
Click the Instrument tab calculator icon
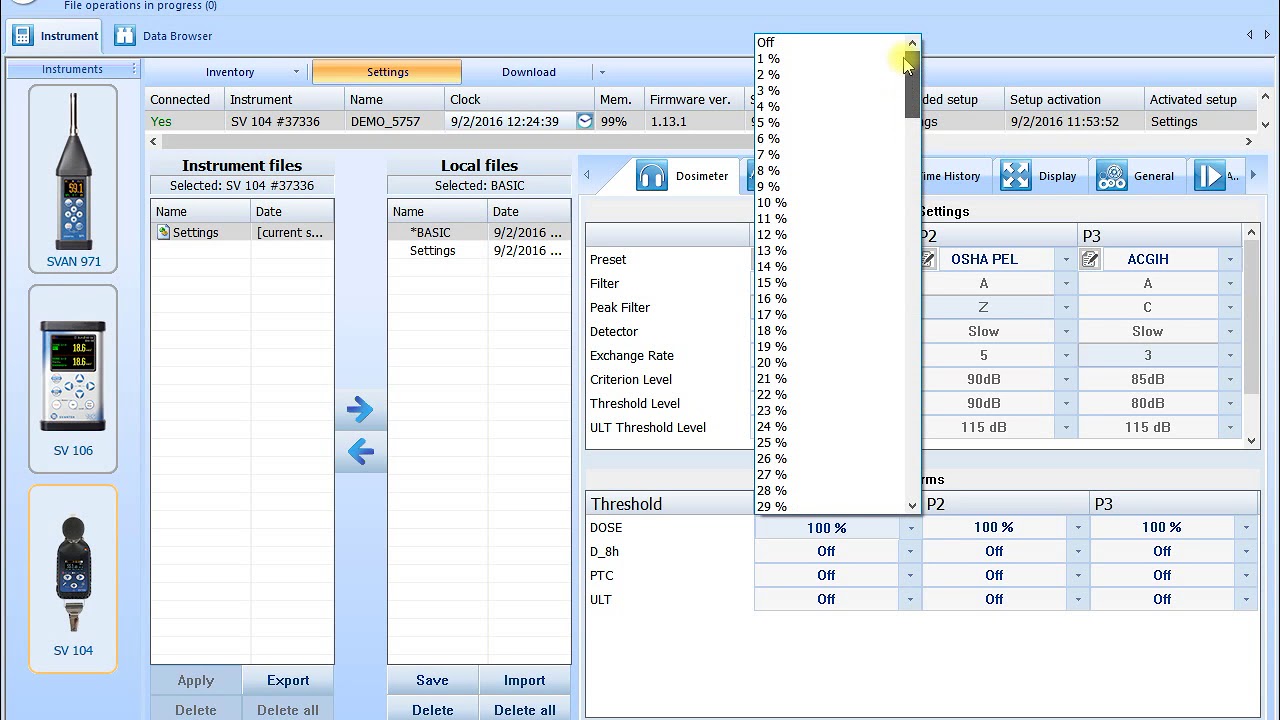pyautogui.click(x=23, y=36)
